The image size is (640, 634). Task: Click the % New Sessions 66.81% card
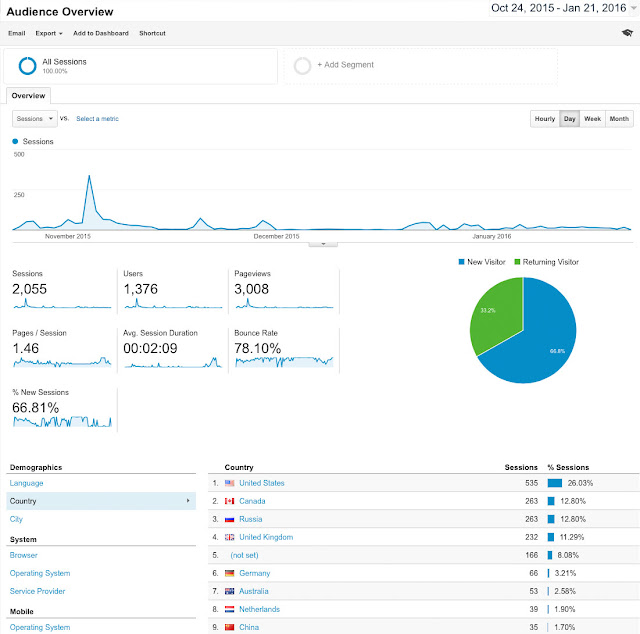62,409
